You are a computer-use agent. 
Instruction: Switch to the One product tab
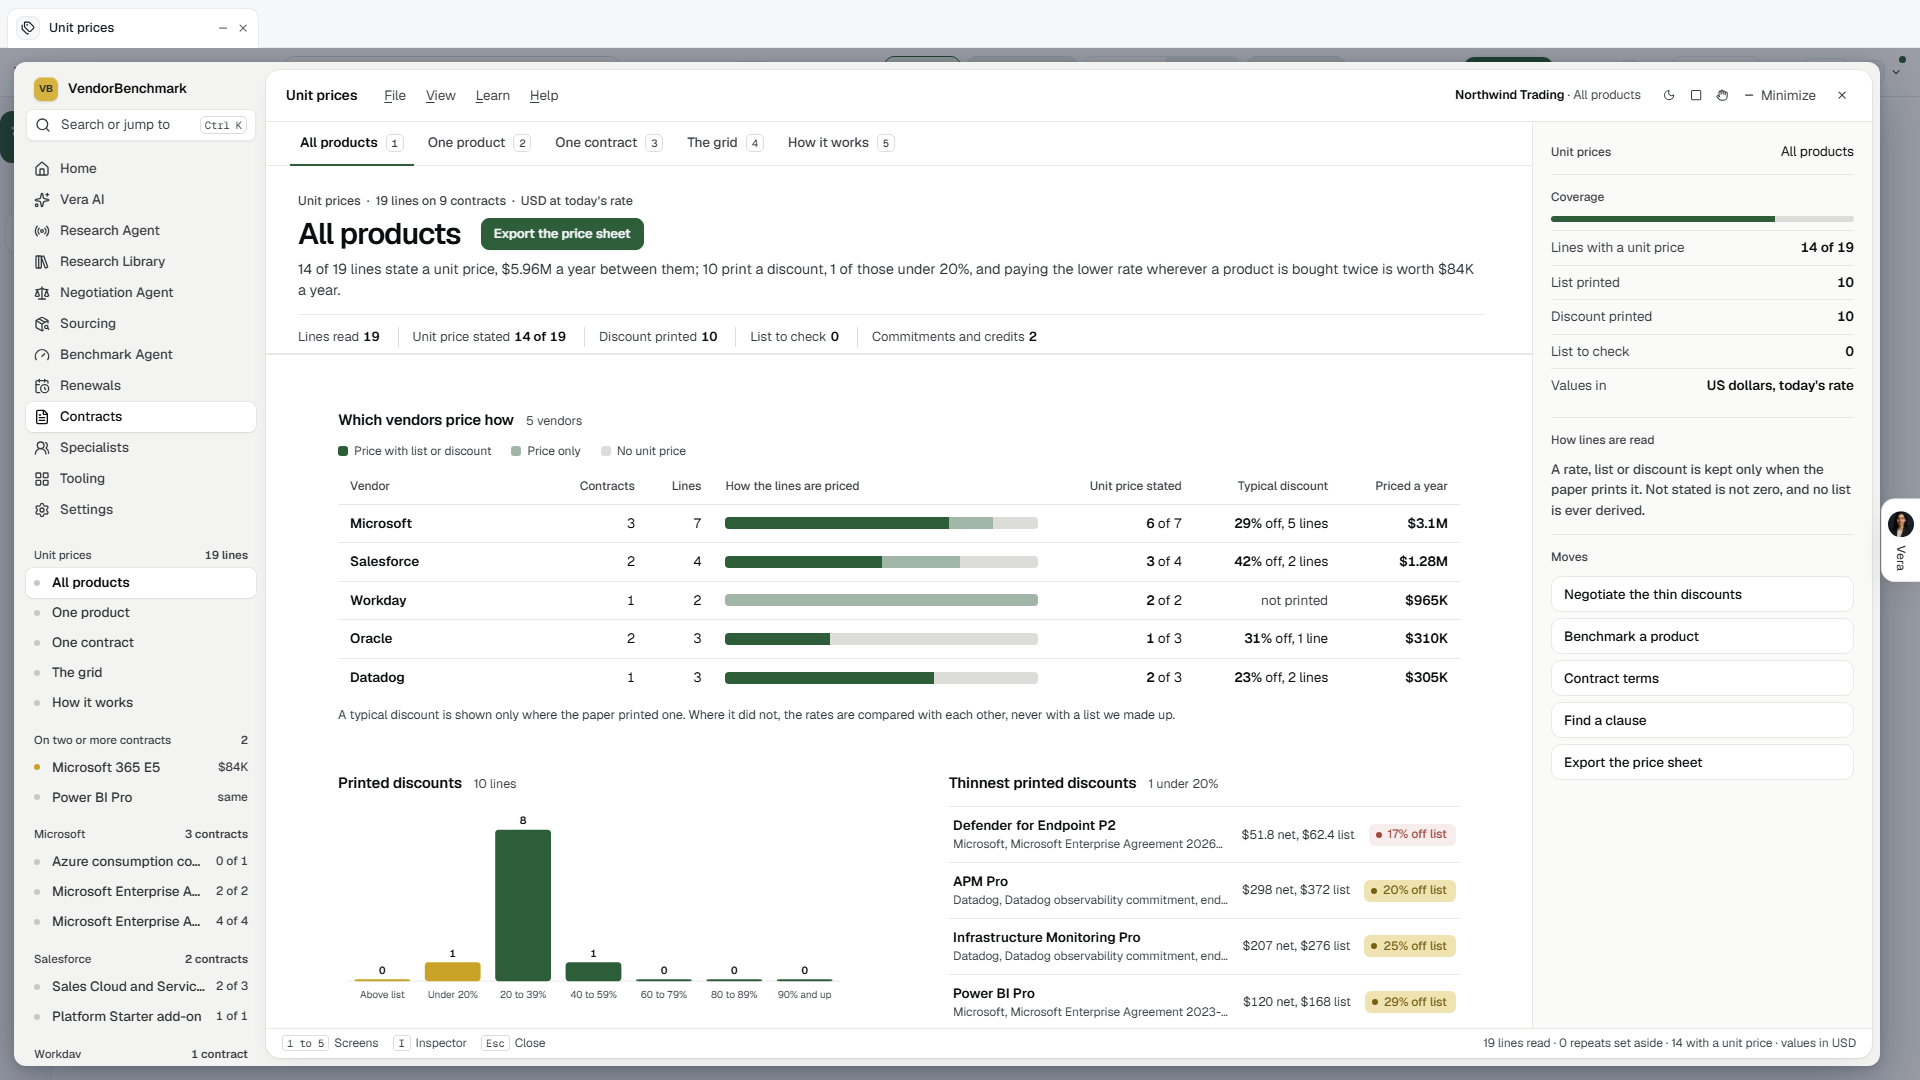(479, 143)
